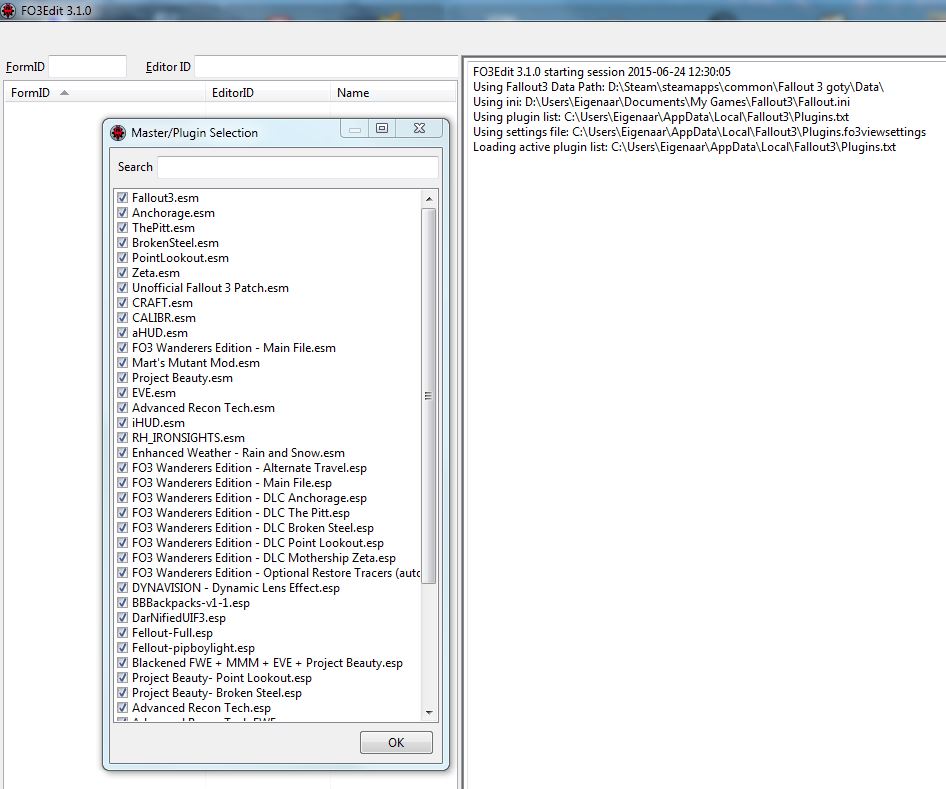Click the plugin list scrollbar thumb
Screen dimensions: 946x789
point(429,396)
